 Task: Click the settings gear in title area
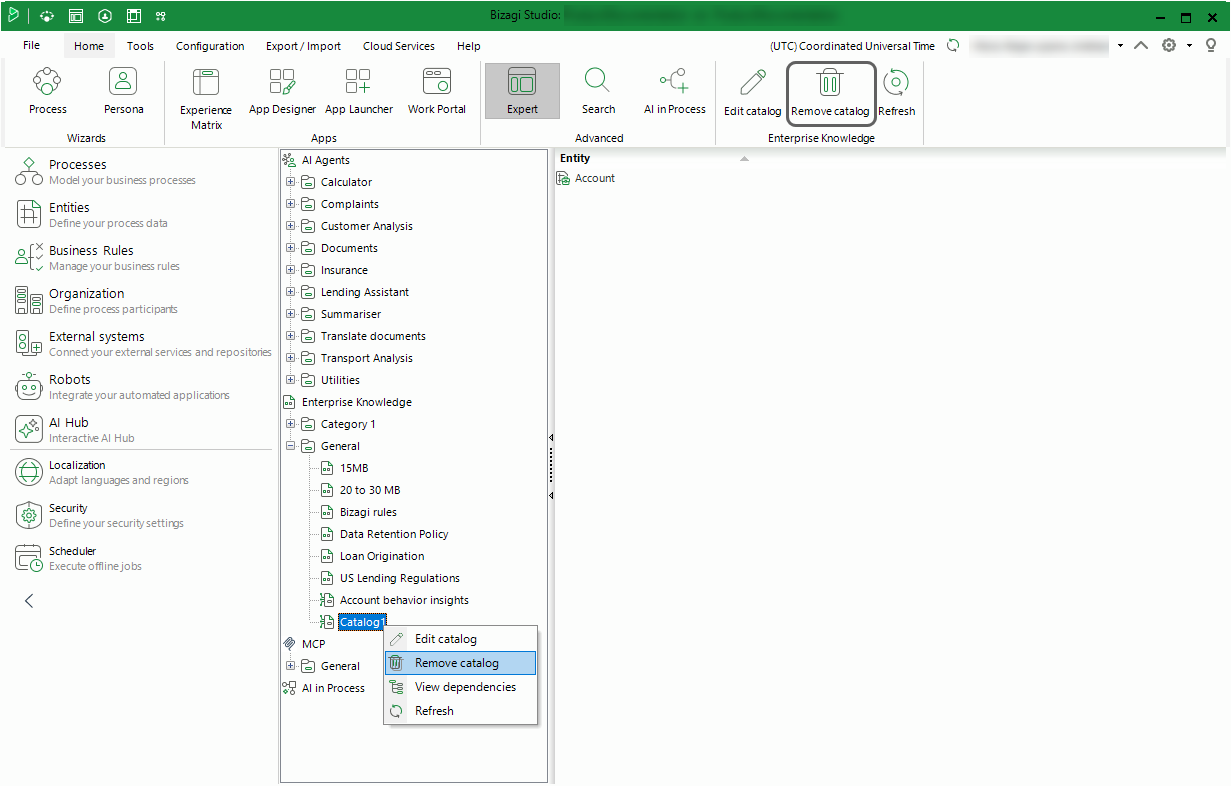coord(1168,46)
